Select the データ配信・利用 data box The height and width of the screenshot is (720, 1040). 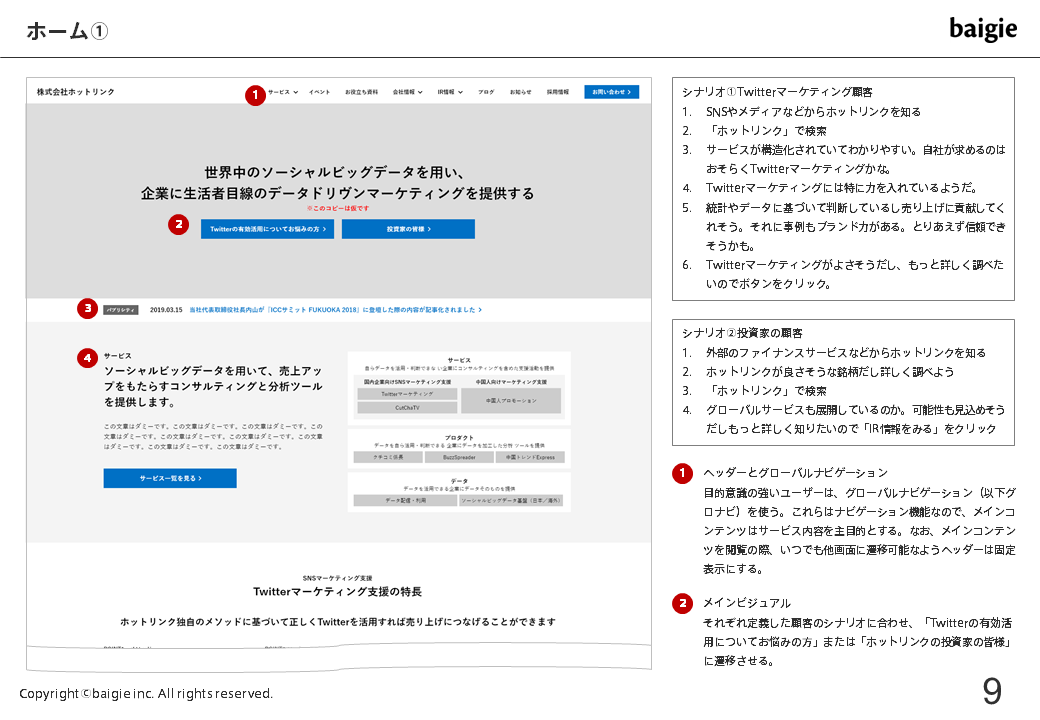[x=405, y=501]
